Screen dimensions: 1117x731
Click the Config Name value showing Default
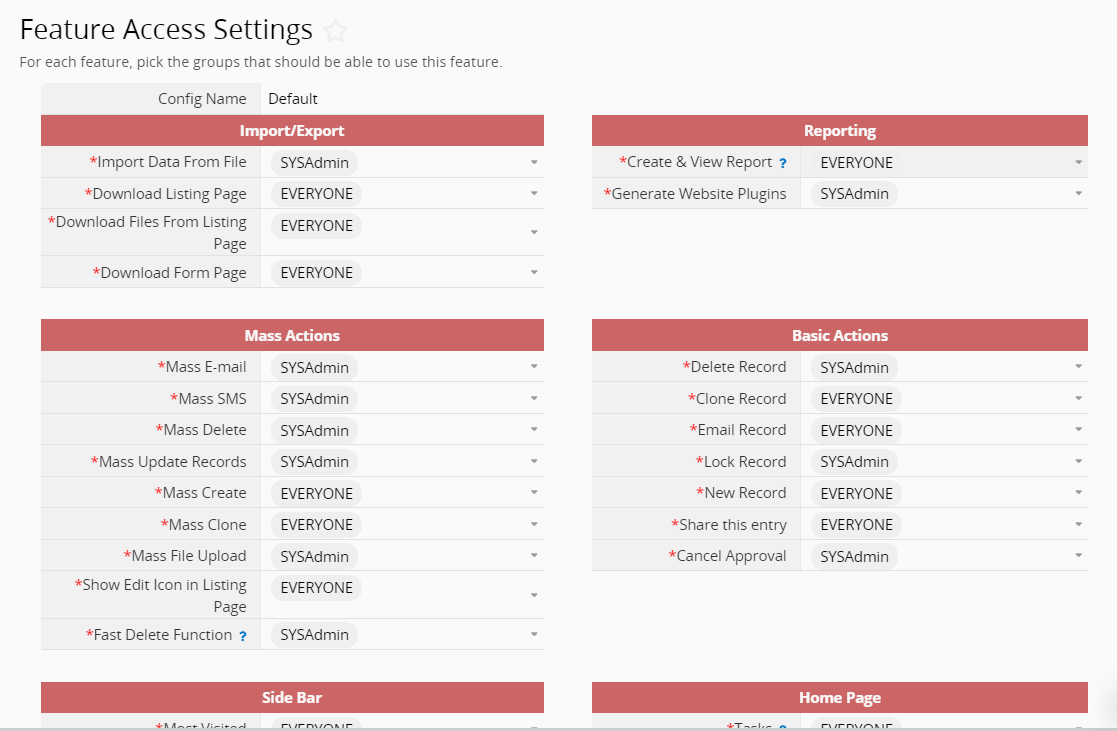[293, 98]
